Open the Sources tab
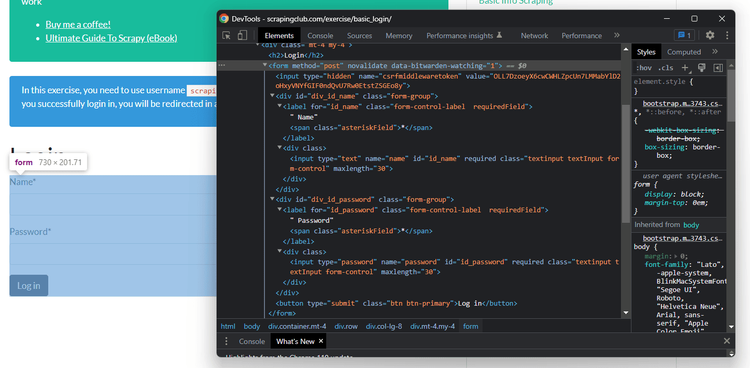The image size is (750, 368). (359, 35)
